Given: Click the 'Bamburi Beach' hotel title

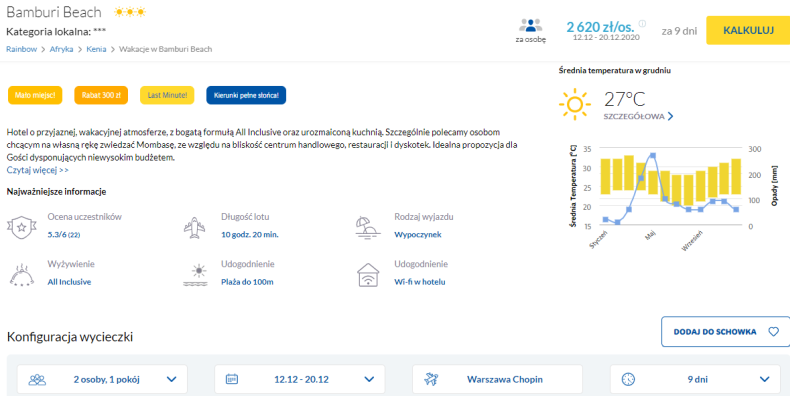Looking at the screenshot, I should [x=54, y=12].
